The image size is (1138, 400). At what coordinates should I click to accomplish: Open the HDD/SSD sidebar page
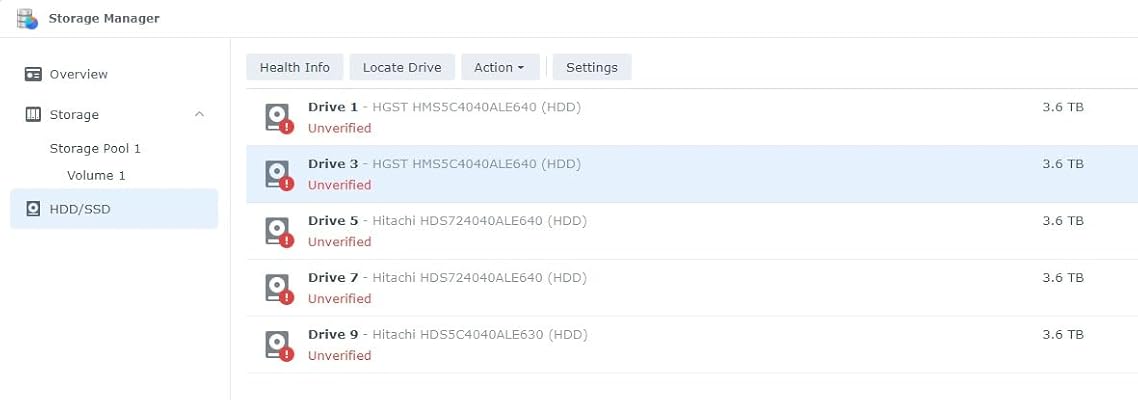coord(78,209)
